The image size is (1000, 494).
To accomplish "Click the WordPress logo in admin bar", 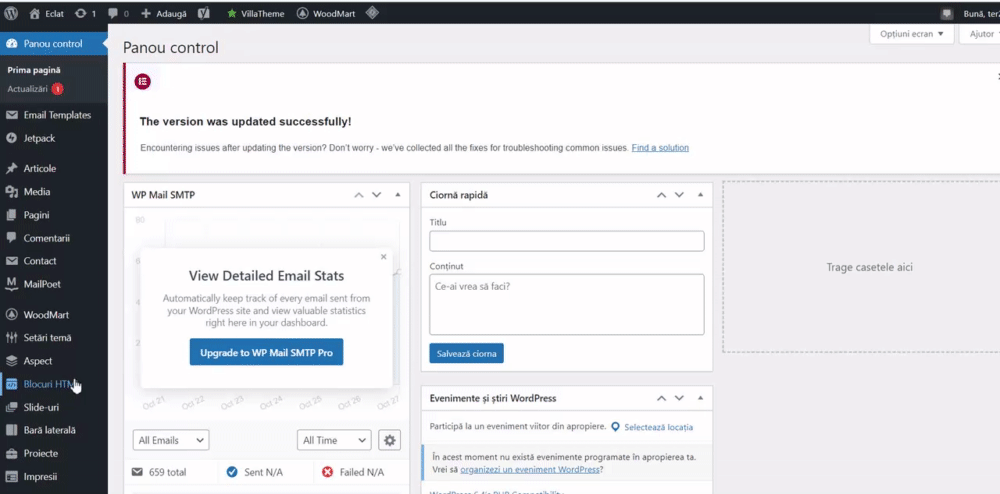I will coord(11,13).
